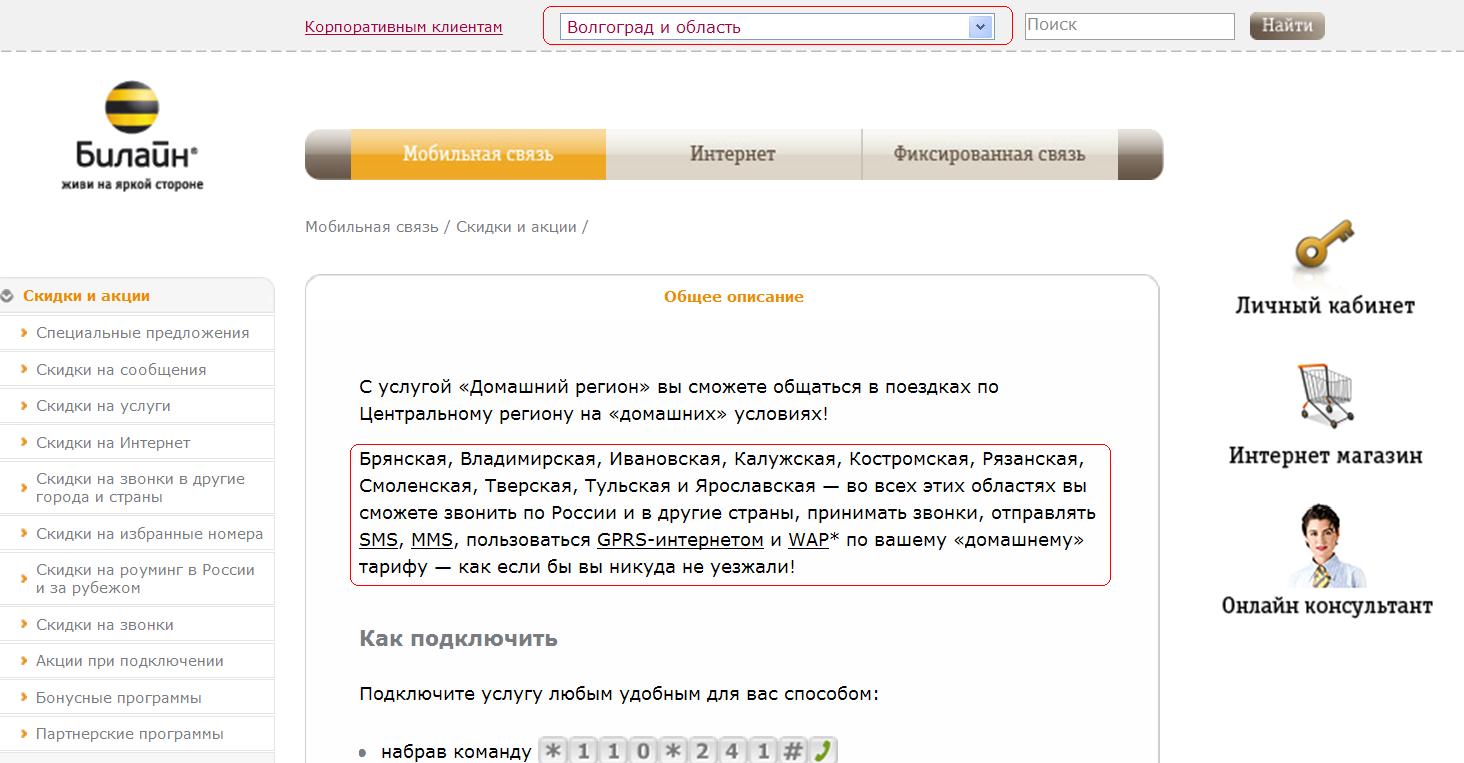Switch to the Интернет tab
Image resolution: width=1464 pixels, height=763 pixels.
pyautogui.click(x=732, y=154)
